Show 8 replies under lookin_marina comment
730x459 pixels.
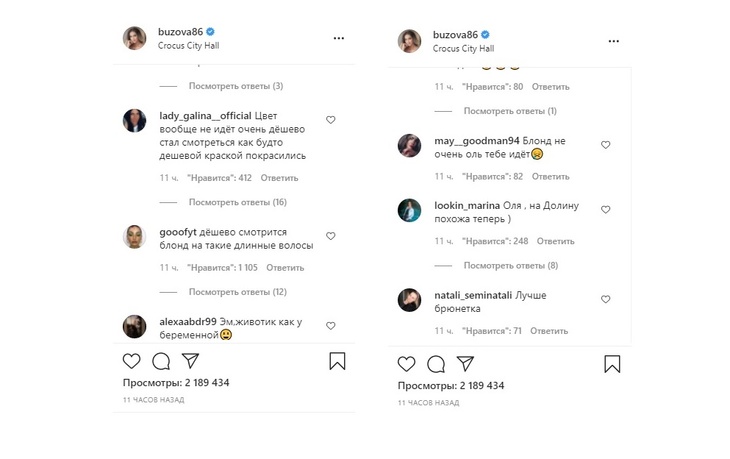tap(511, 265)
